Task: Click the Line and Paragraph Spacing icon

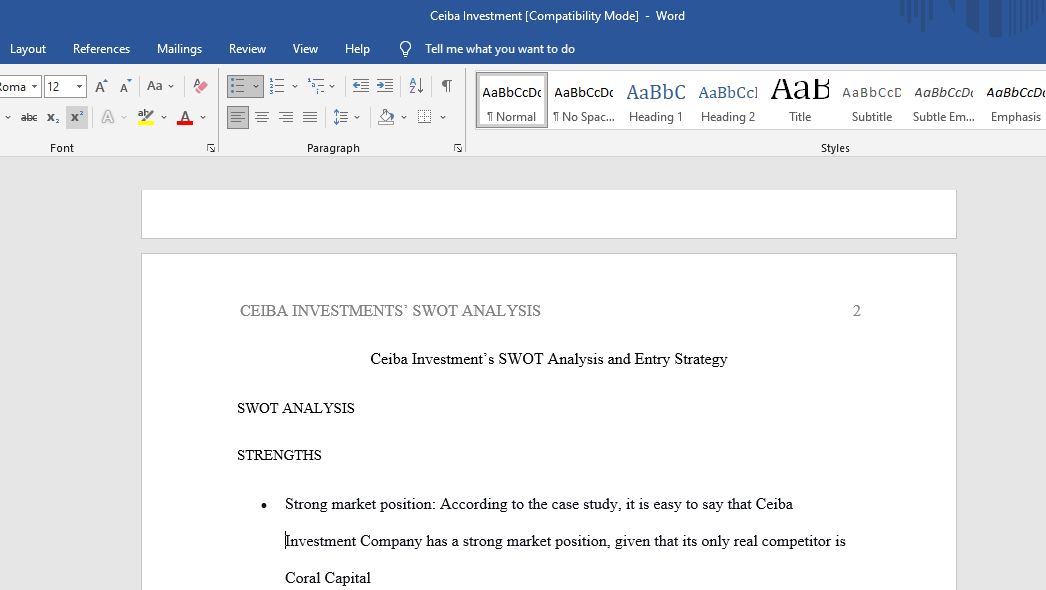Action: pos(341,117)
